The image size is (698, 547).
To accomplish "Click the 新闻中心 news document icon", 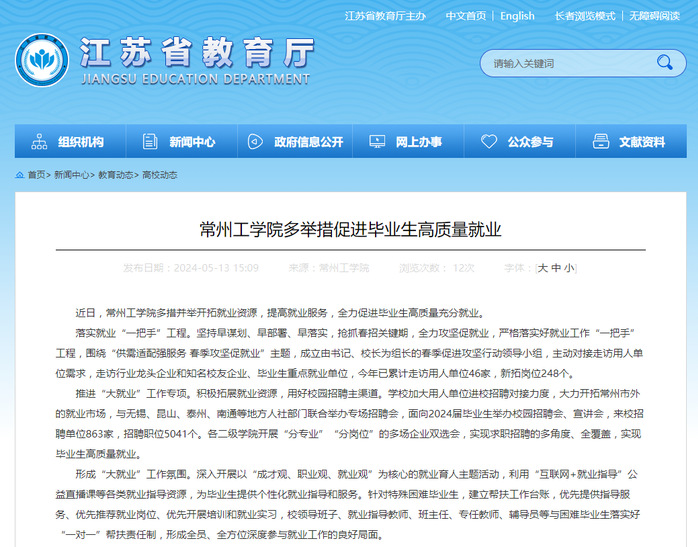I will 148,142.
